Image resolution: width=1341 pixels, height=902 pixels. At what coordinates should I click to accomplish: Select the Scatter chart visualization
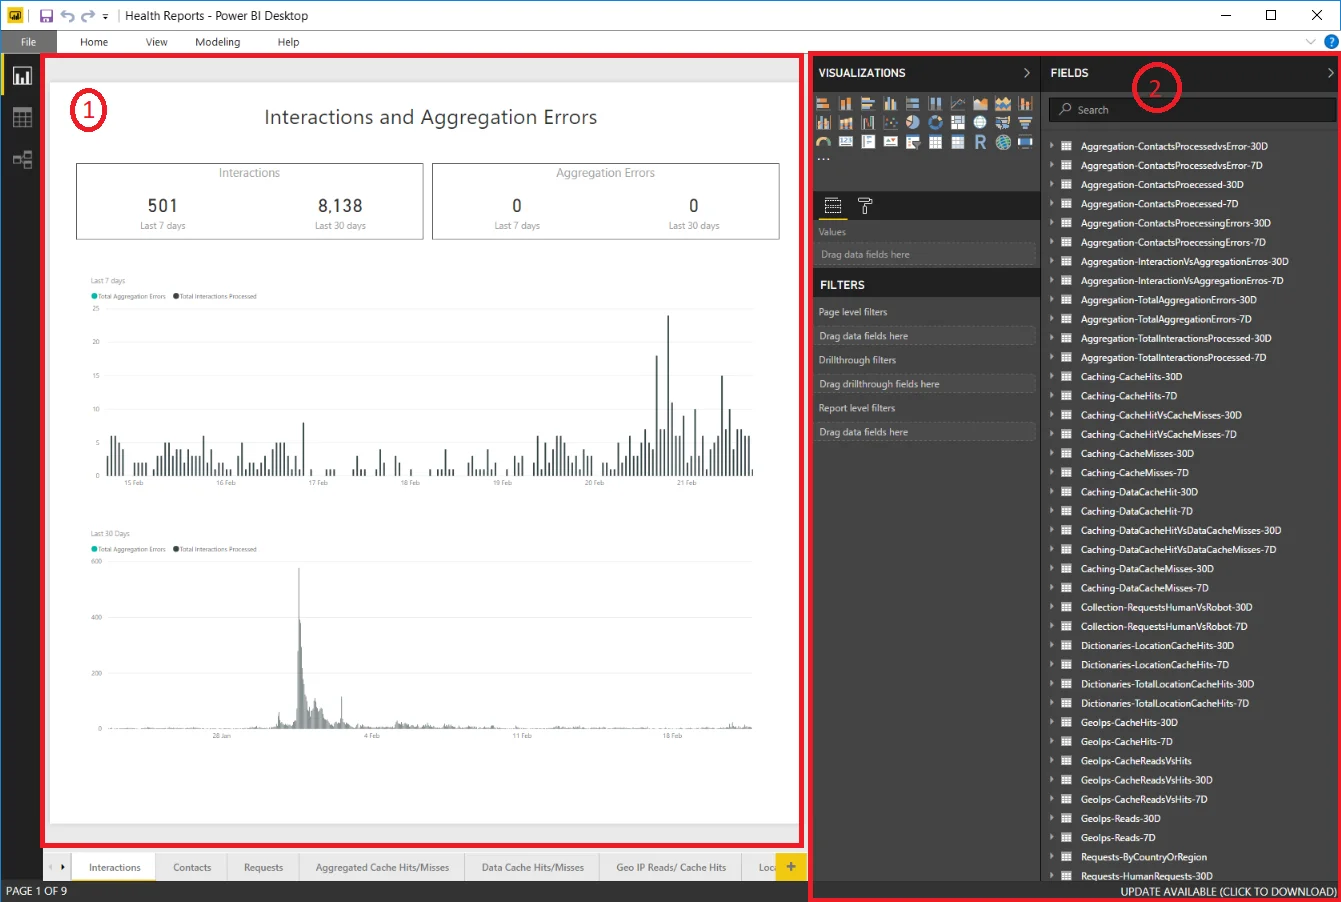890,122
